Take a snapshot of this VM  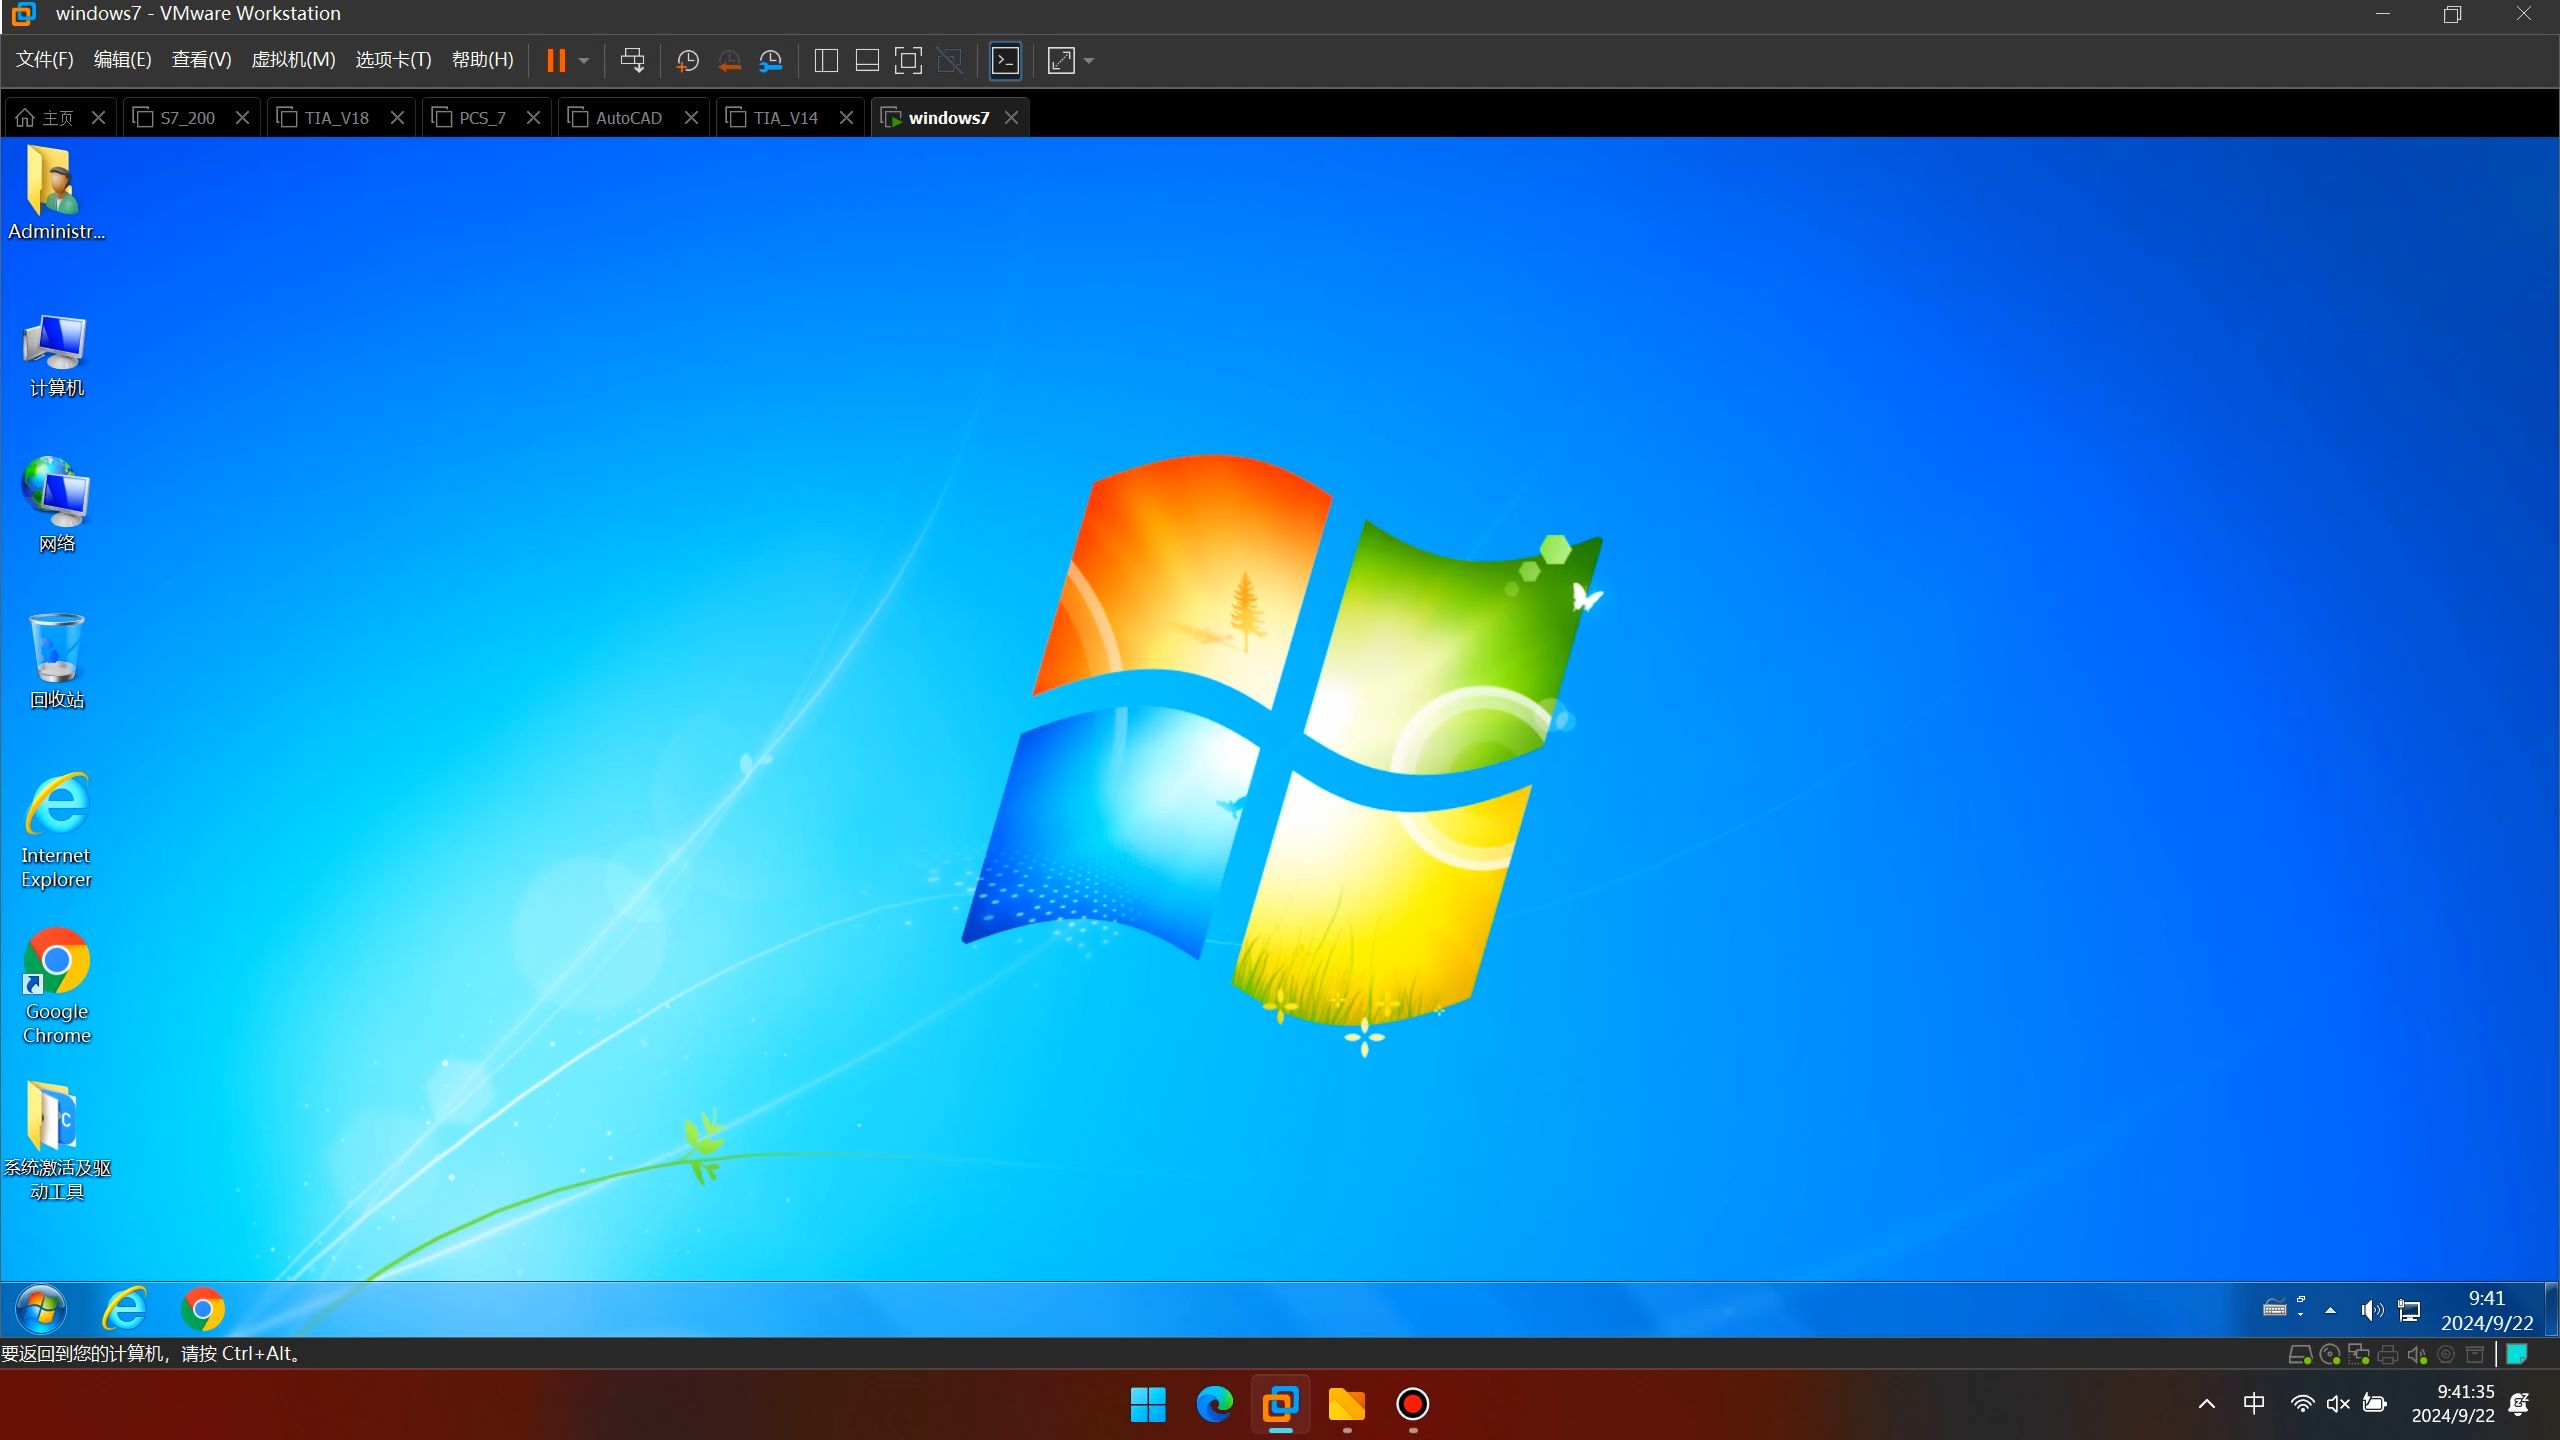click(688, 61)
